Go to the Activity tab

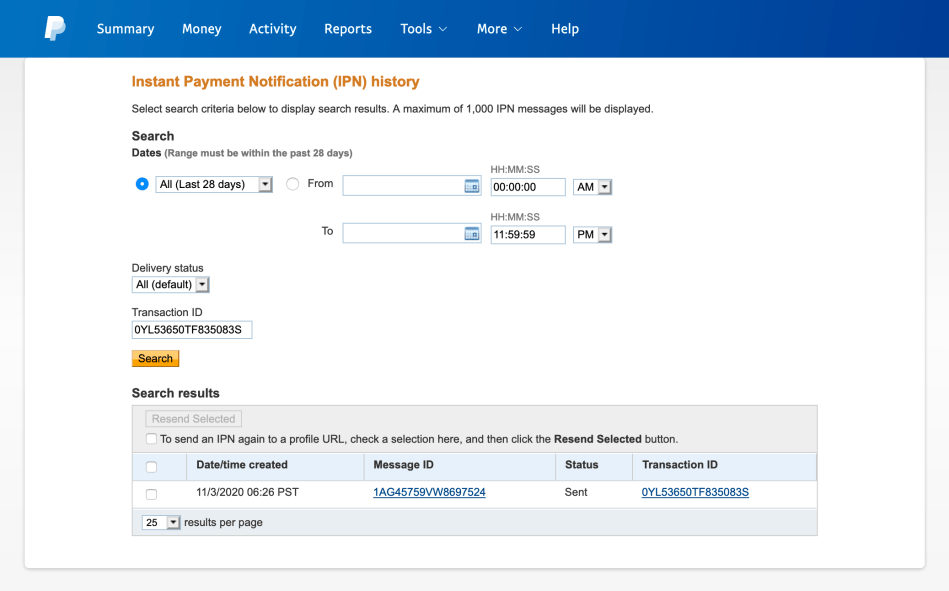(272, 29)
